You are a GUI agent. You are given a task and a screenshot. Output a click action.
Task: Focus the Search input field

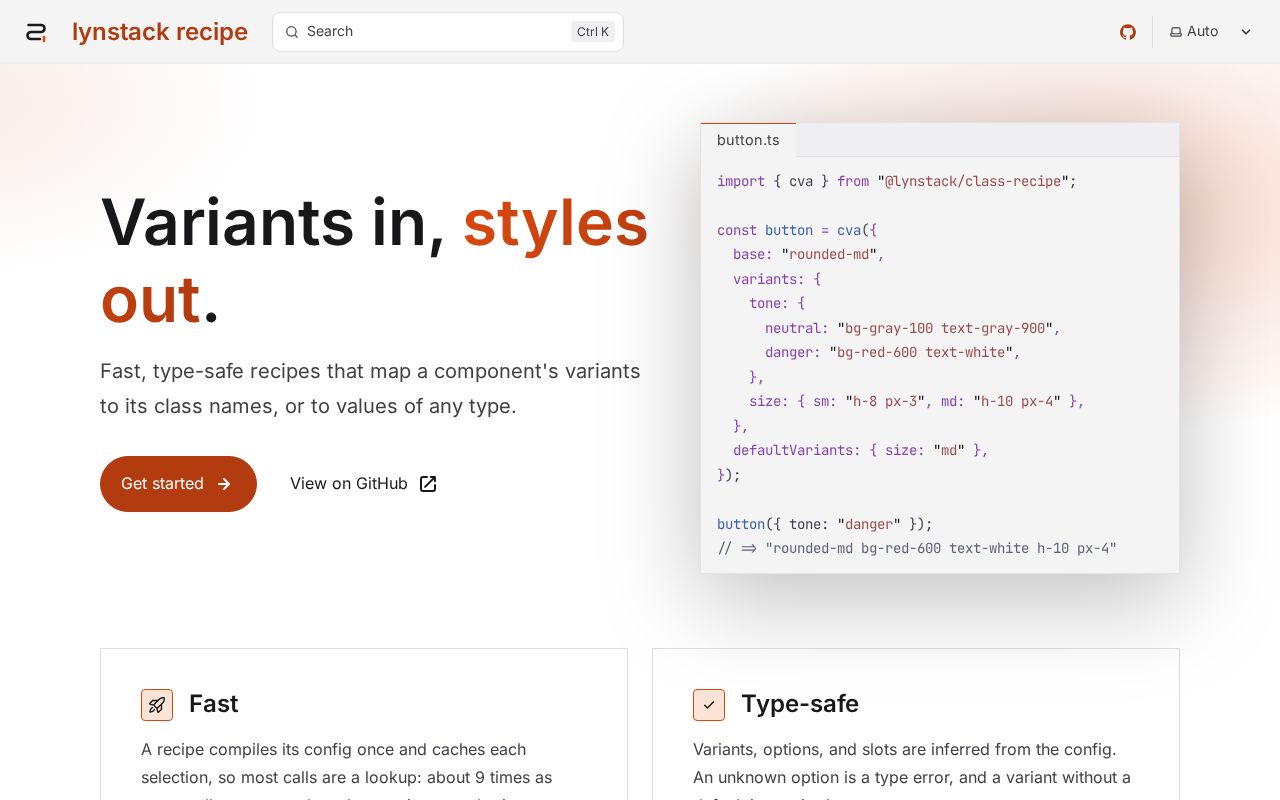[x=448, y=32]
